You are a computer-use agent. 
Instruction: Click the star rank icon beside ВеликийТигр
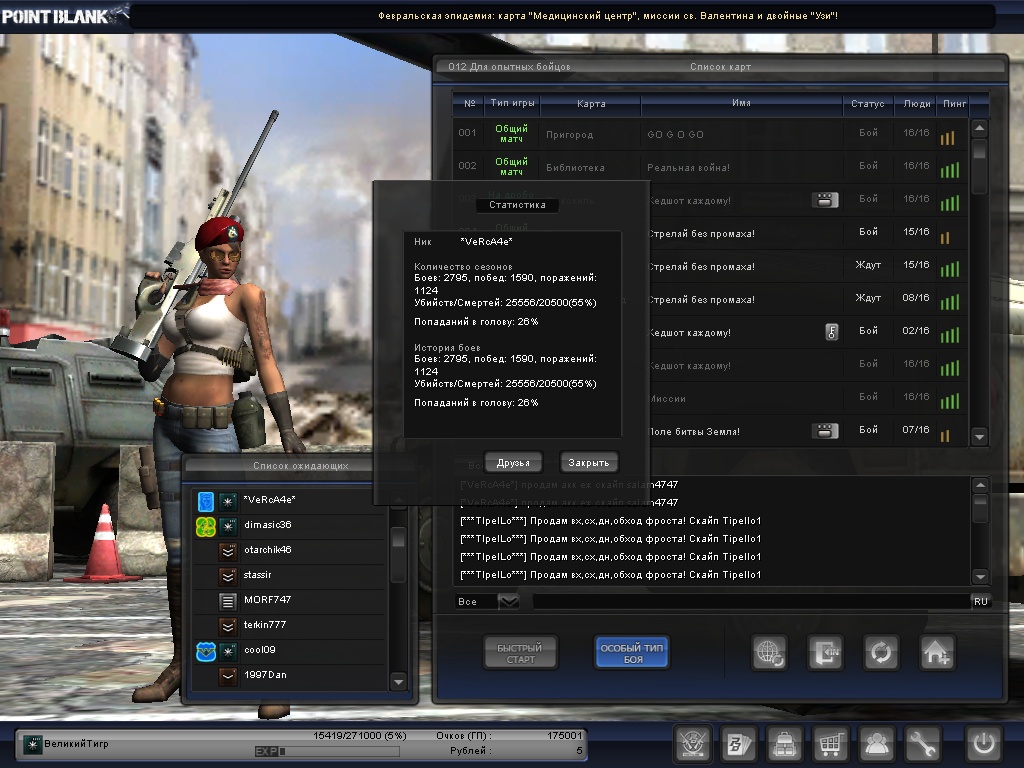[x=32, y=744]
